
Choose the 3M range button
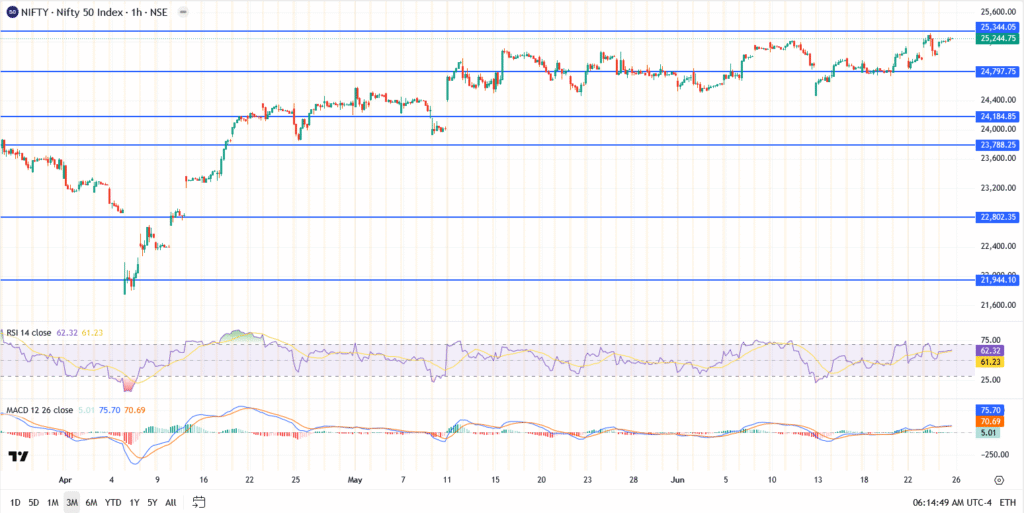pos(73,502)
